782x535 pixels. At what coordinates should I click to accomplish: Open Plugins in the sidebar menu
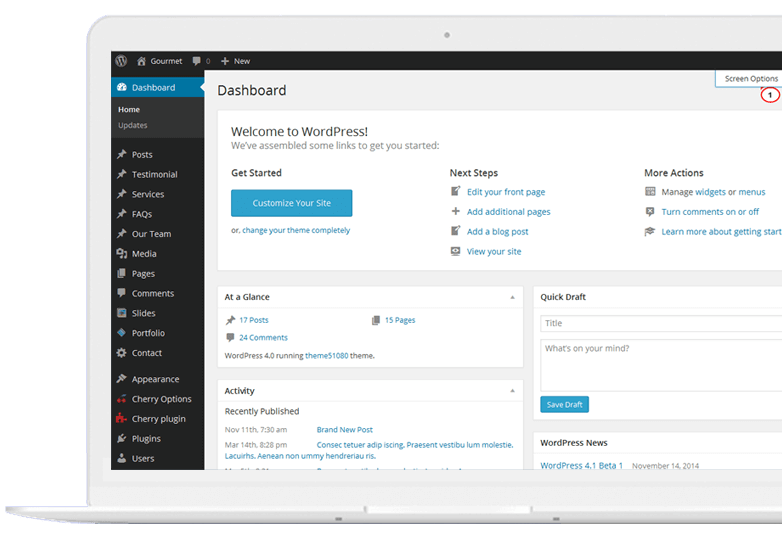coord(145,439)
